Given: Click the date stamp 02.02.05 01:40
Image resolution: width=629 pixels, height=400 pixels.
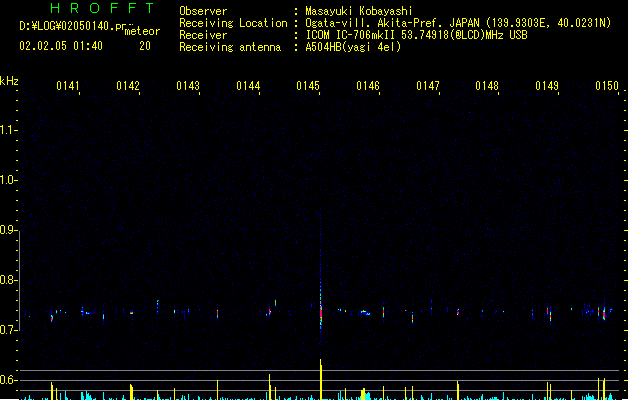Looking at the screenshot, I should click(61, 46).
